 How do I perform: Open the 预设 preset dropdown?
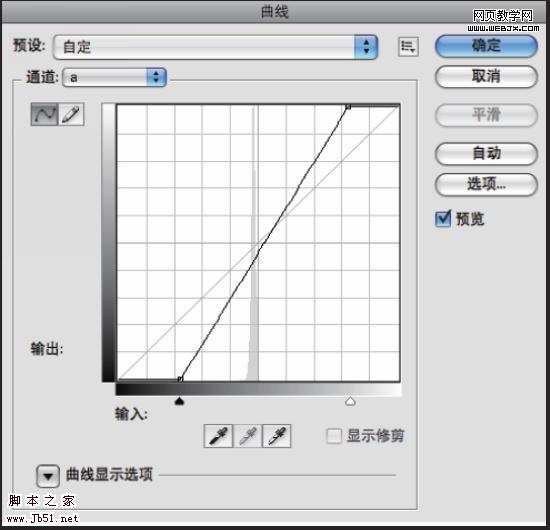point(215,47)
